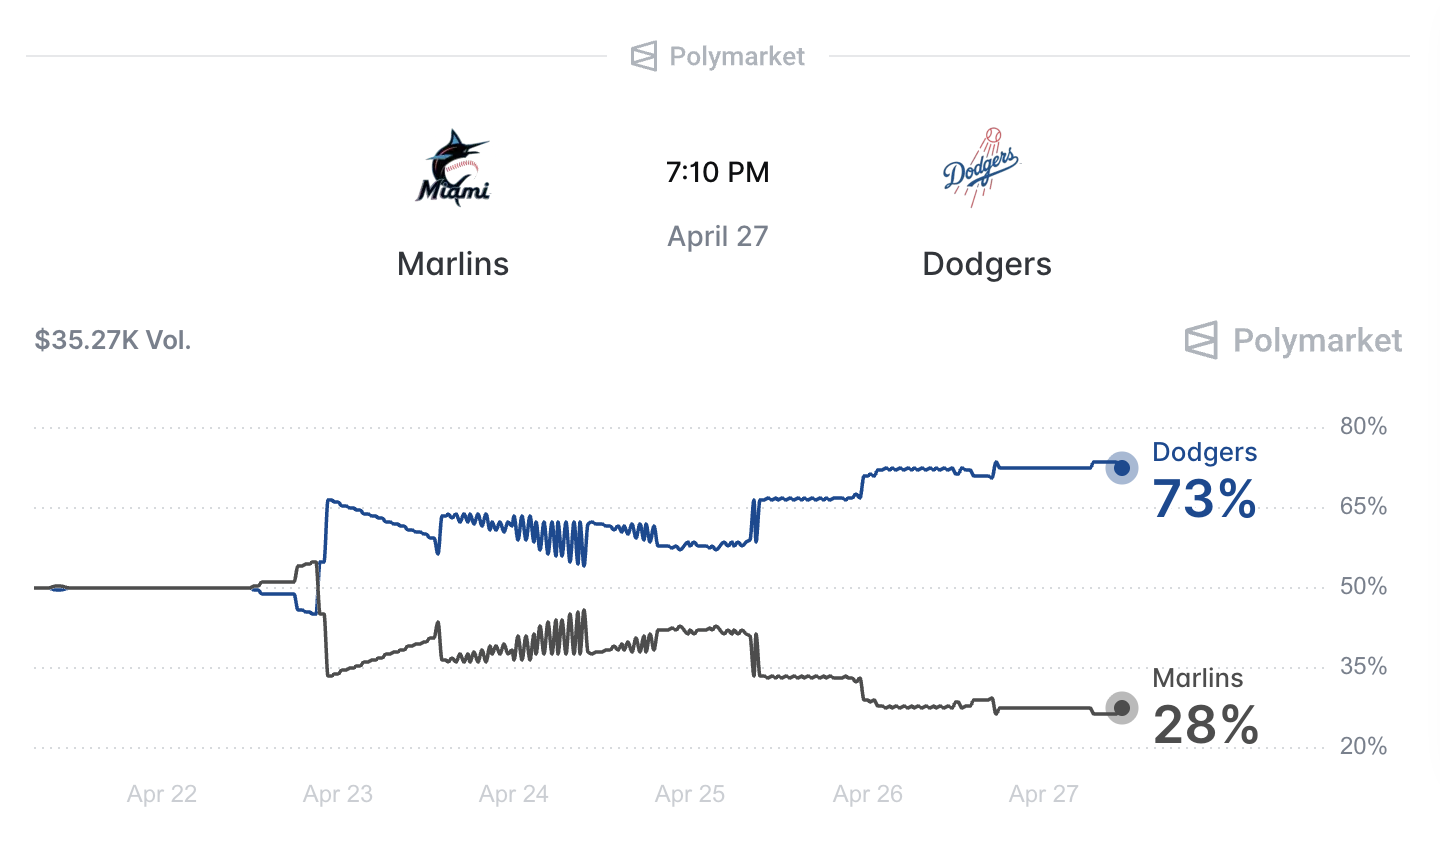Click the Apr 22 date on the x-axis
Viewport: 1440px width, 848px height.
(162, 794)
